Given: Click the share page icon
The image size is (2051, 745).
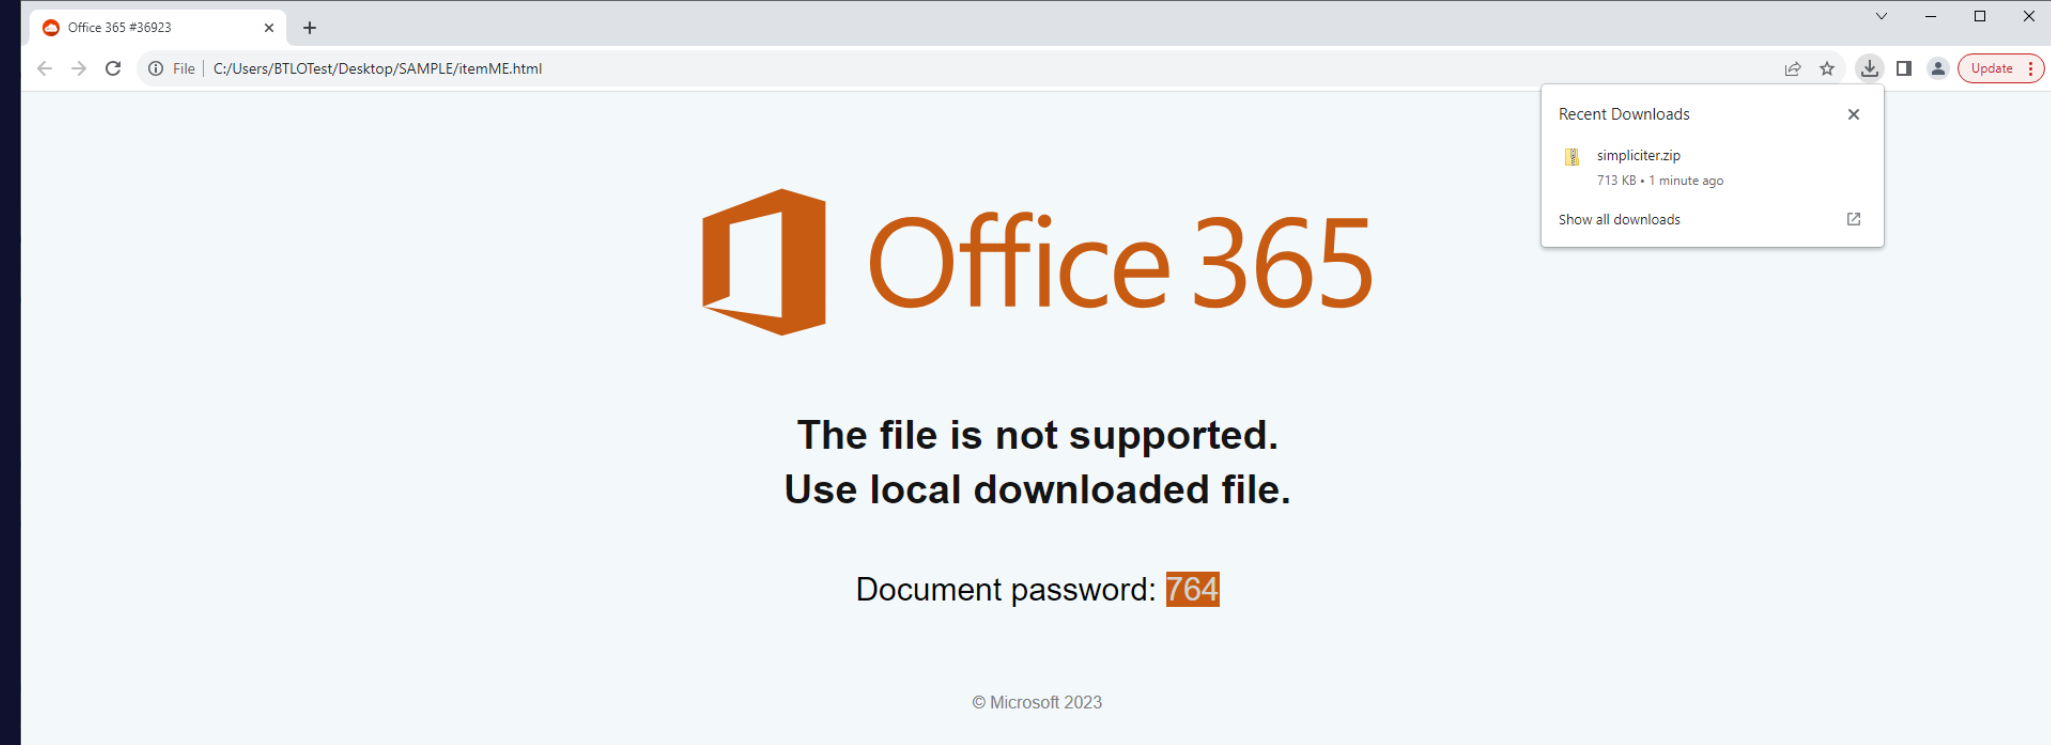Looking at the screenshot, I should (x=1792, y=69).
